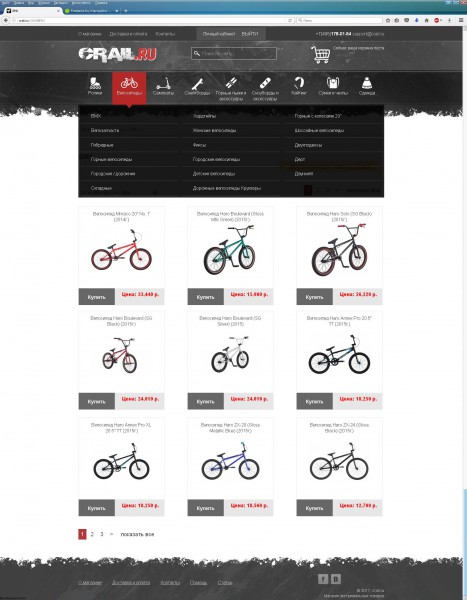
Task: Click the shopping cart icon
Action: point(321,54)
